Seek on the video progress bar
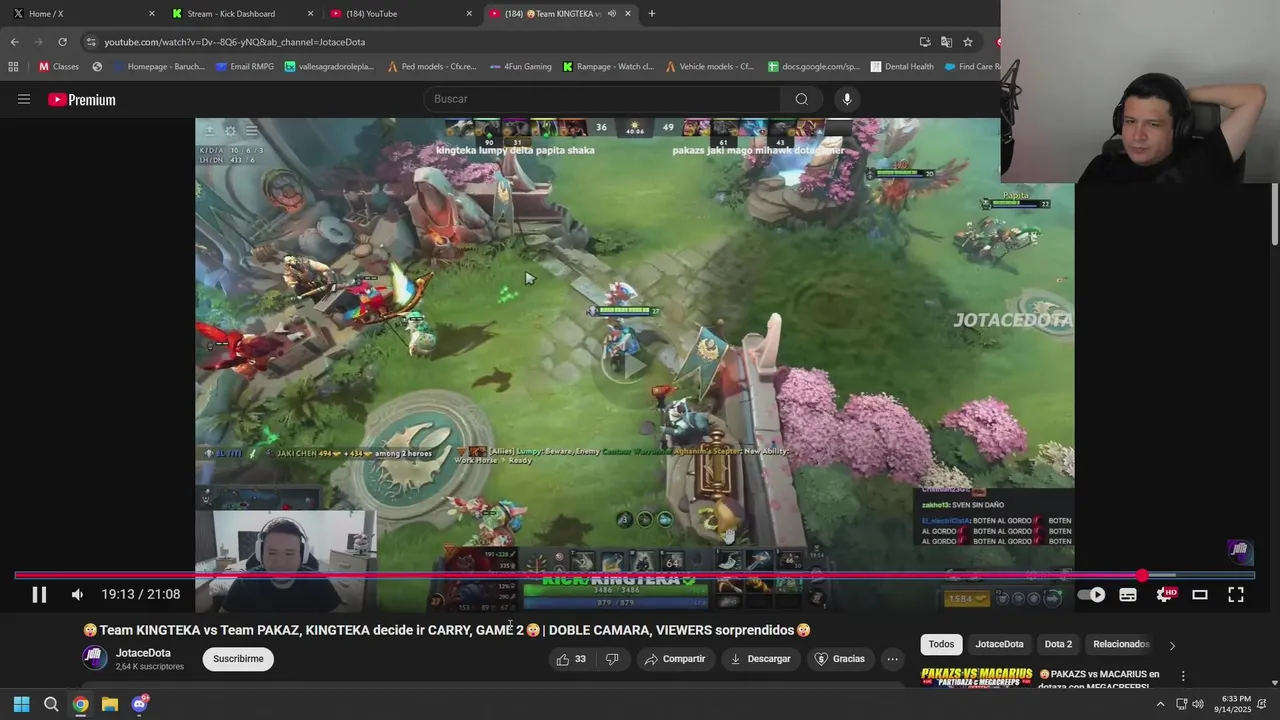 pos(634,576)
